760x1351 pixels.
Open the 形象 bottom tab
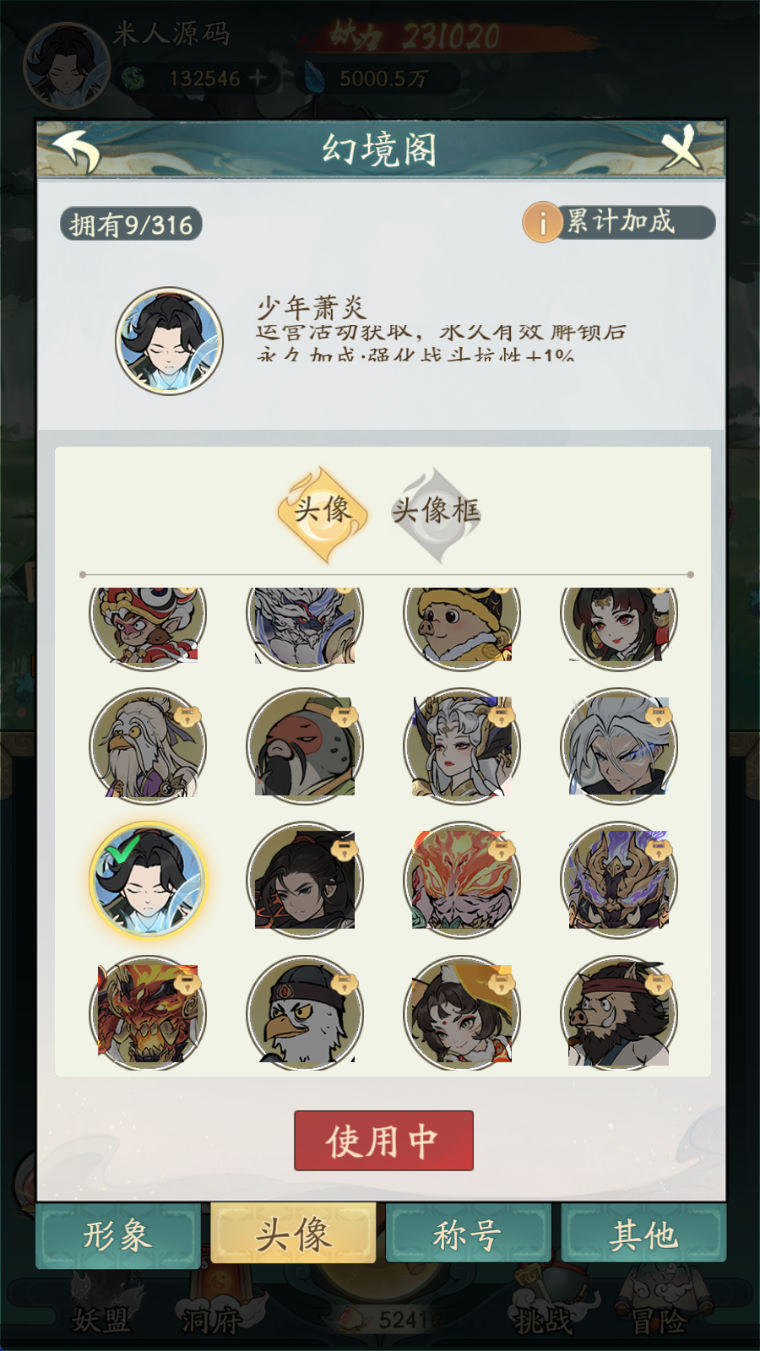click(x=118, y=1235)
